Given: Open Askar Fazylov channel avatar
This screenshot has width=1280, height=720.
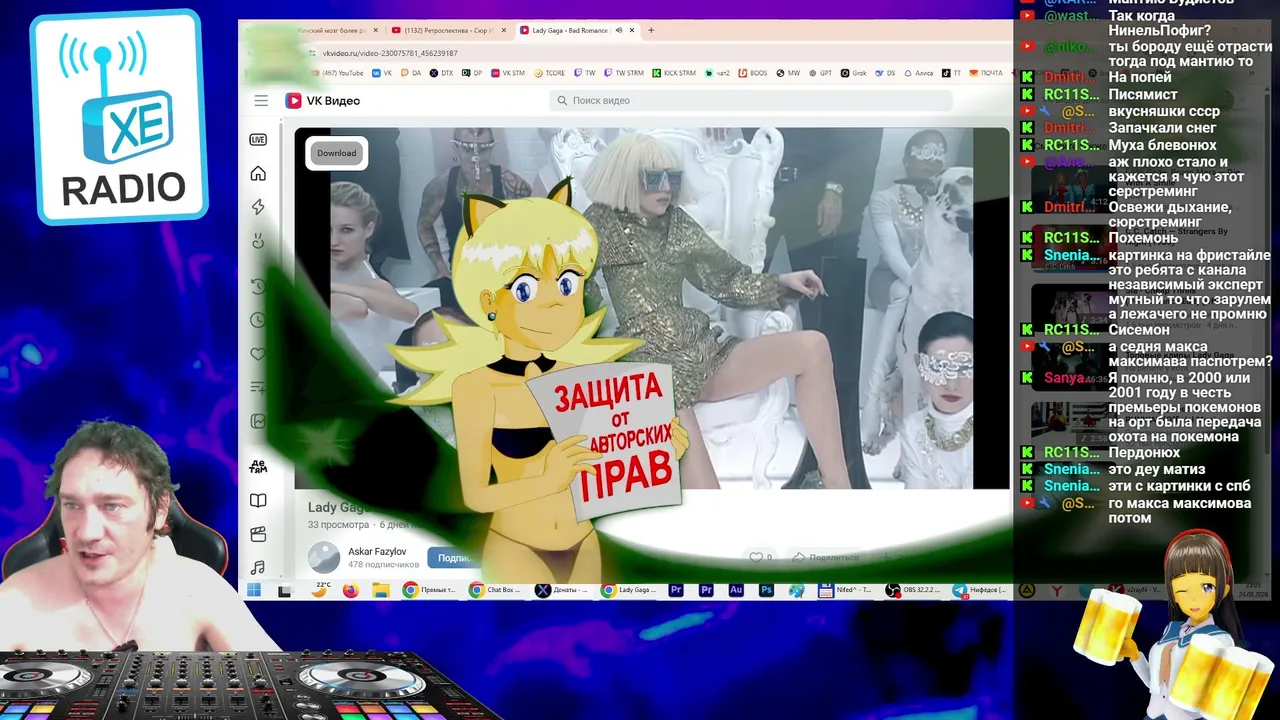Looking at the screenshot, I should 324,558.
